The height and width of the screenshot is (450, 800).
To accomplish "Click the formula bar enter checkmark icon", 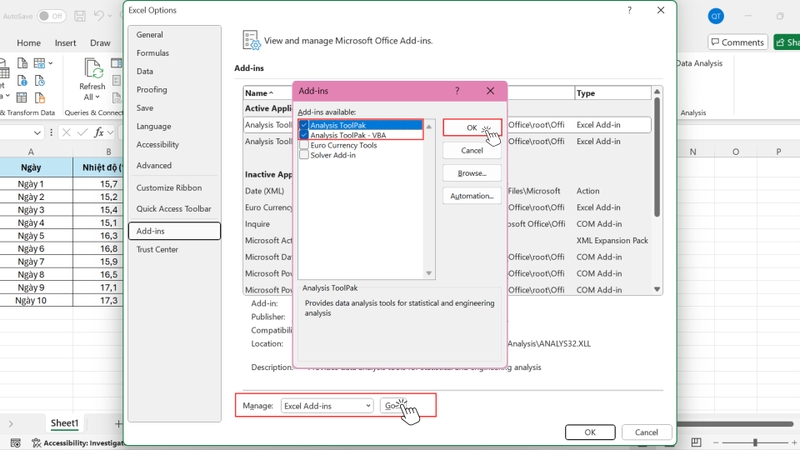I will pyautogui.click(x=82, y=133).
